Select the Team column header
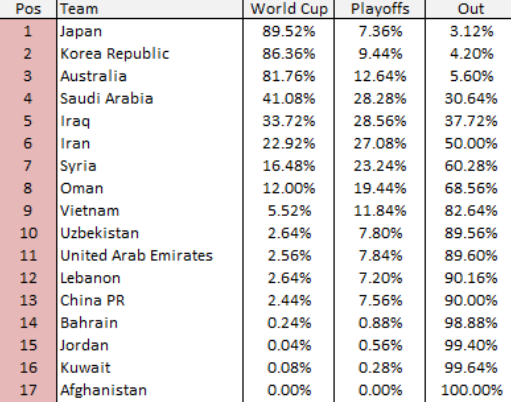Viewport: 511px width, 402px height. [150, 9]
